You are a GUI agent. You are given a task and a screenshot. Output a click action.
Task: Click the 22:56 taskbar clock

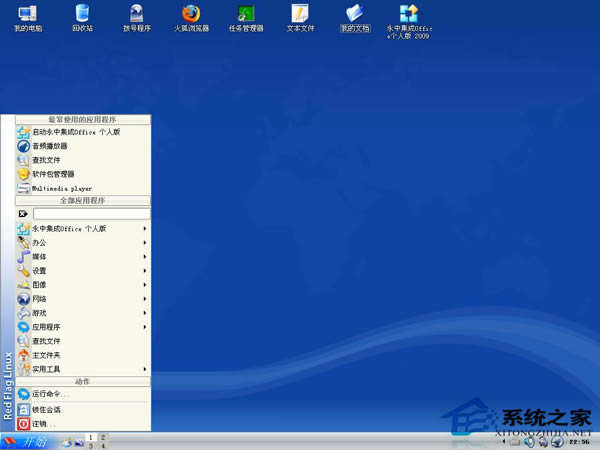point(579,442)
